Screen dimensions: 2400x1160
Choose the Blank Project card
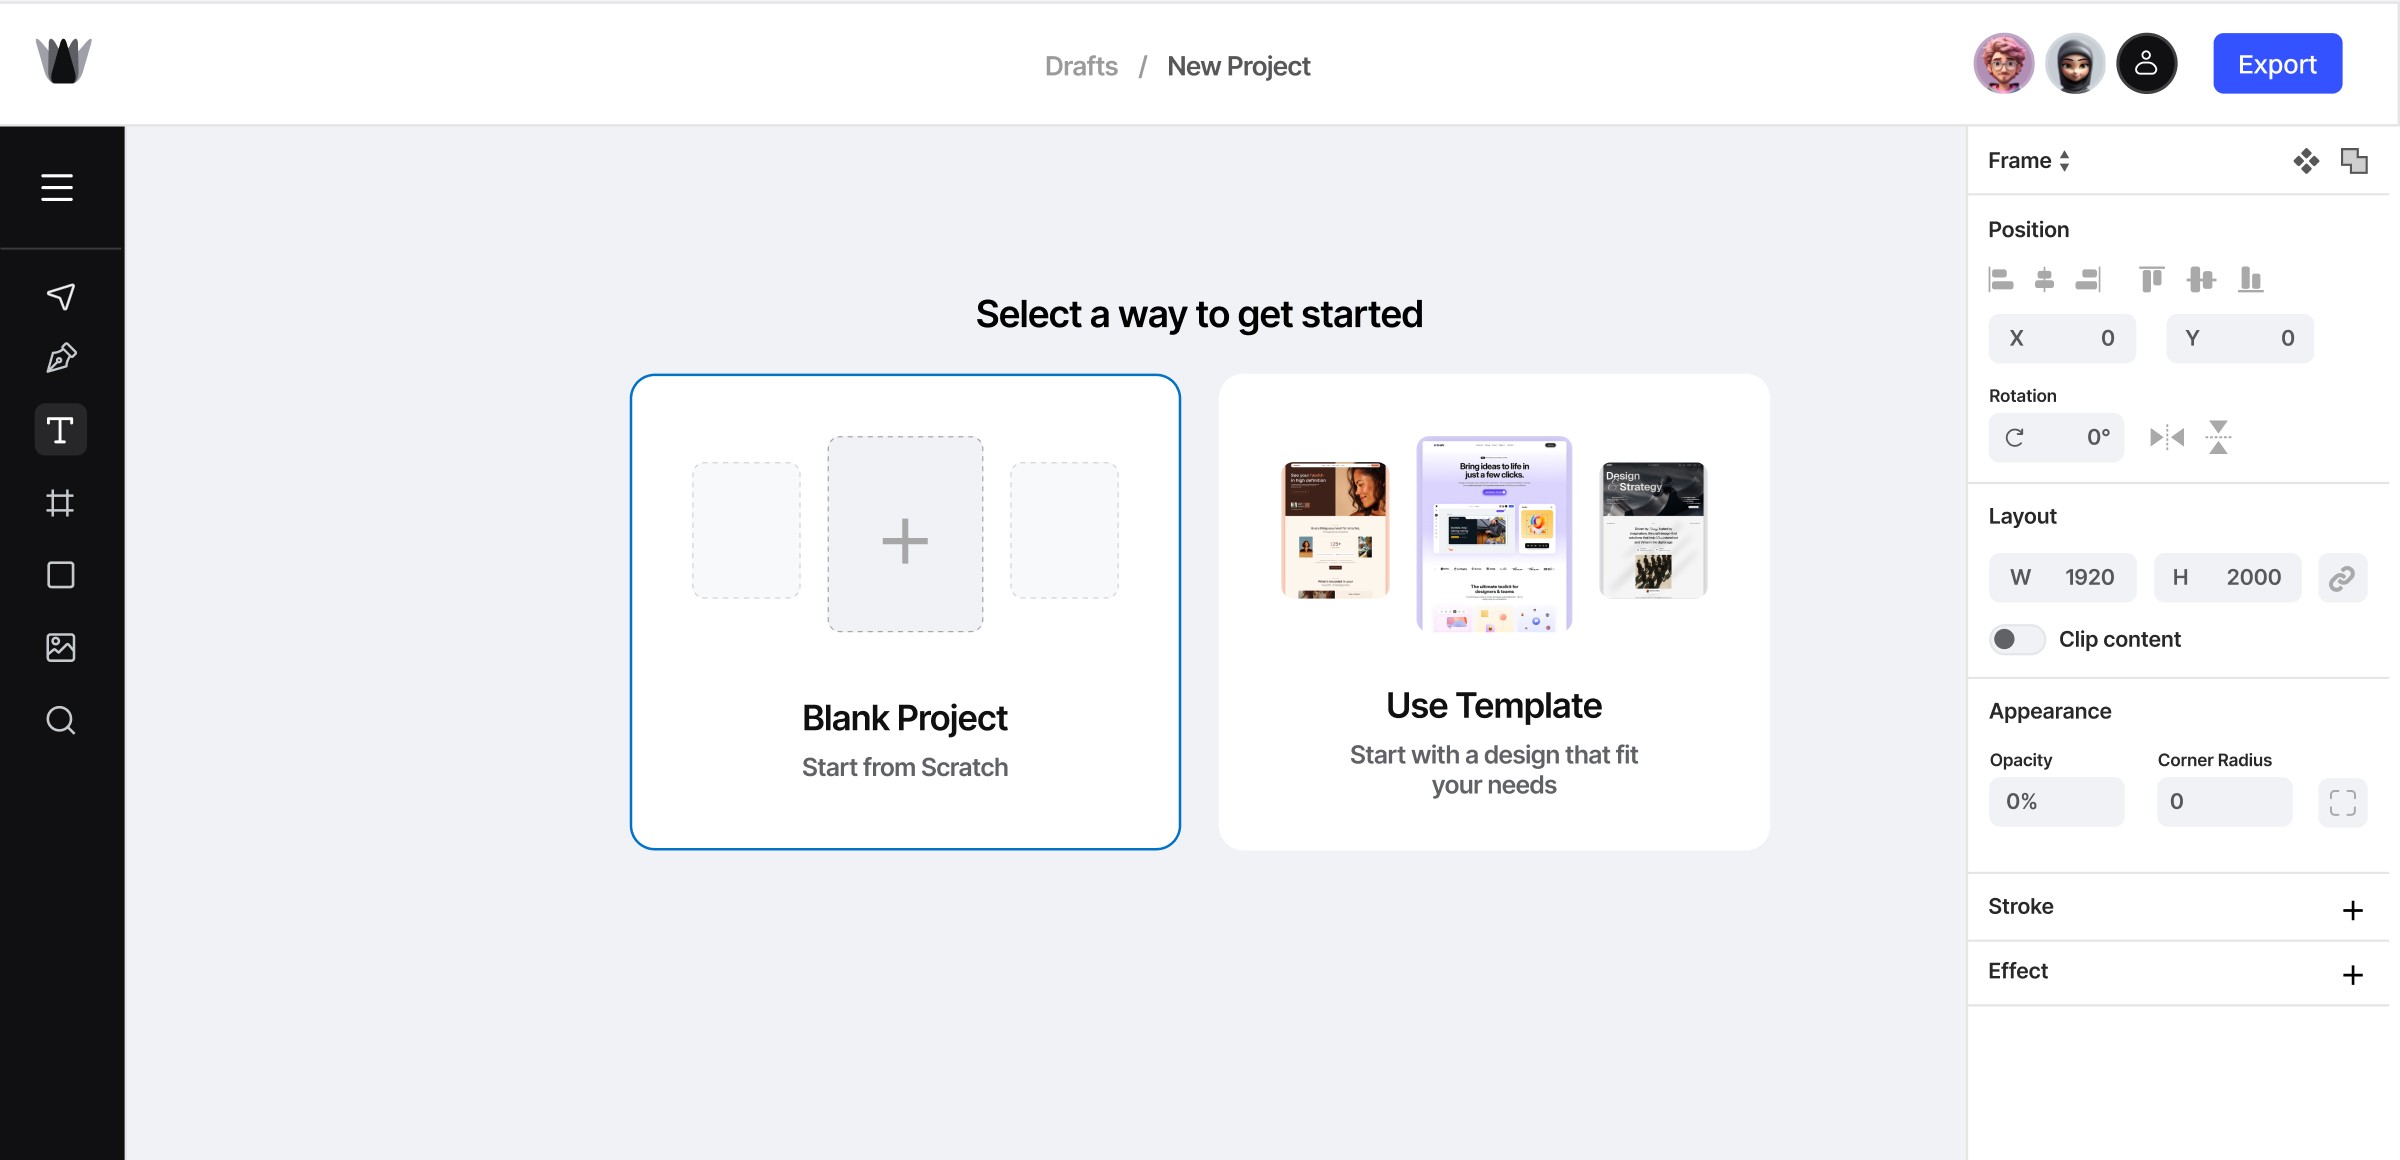coord(905,612)
